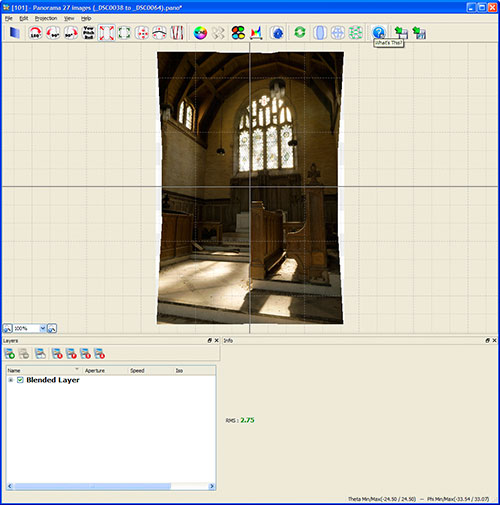Click the layers list scroll right arrow
500x505 pixels.
click(212, 486)
